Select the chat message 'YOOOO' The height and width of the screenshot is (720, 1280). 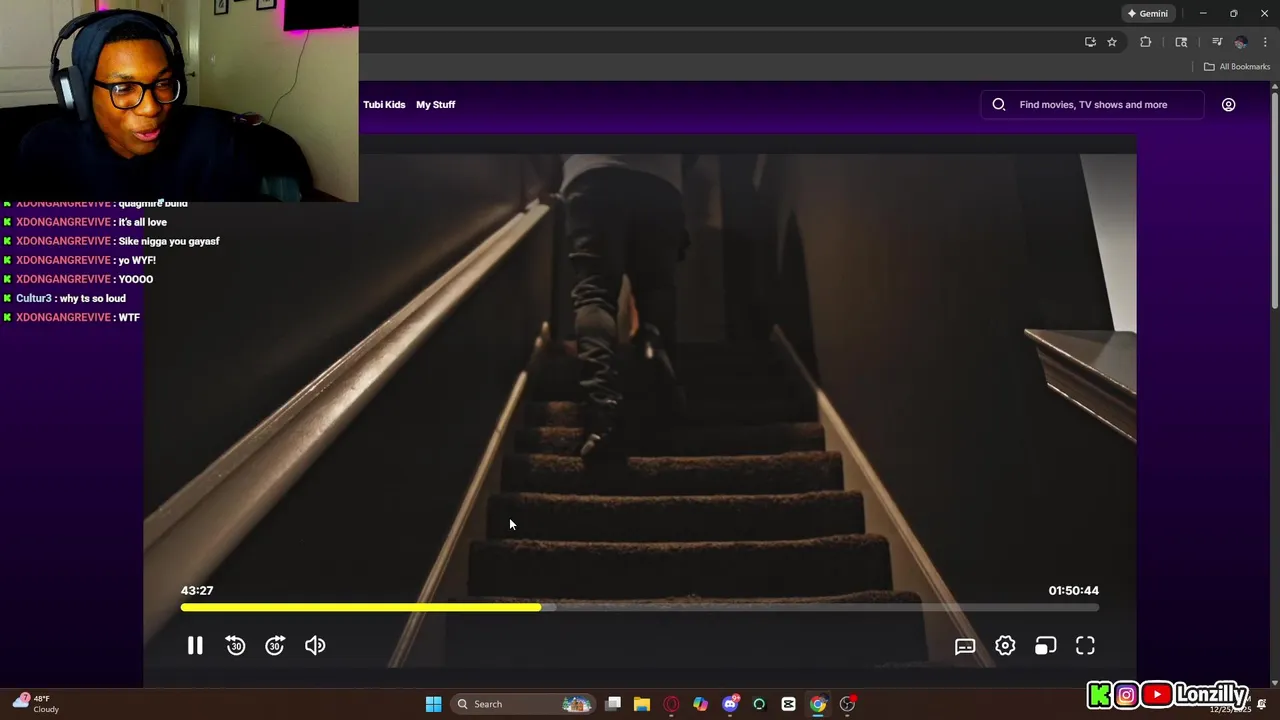click(136, 279)
